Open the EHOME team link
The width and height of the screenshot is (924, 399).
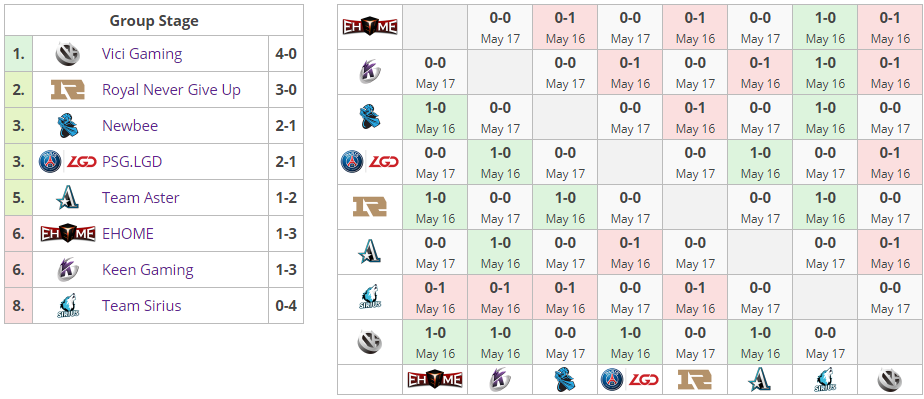128,234
